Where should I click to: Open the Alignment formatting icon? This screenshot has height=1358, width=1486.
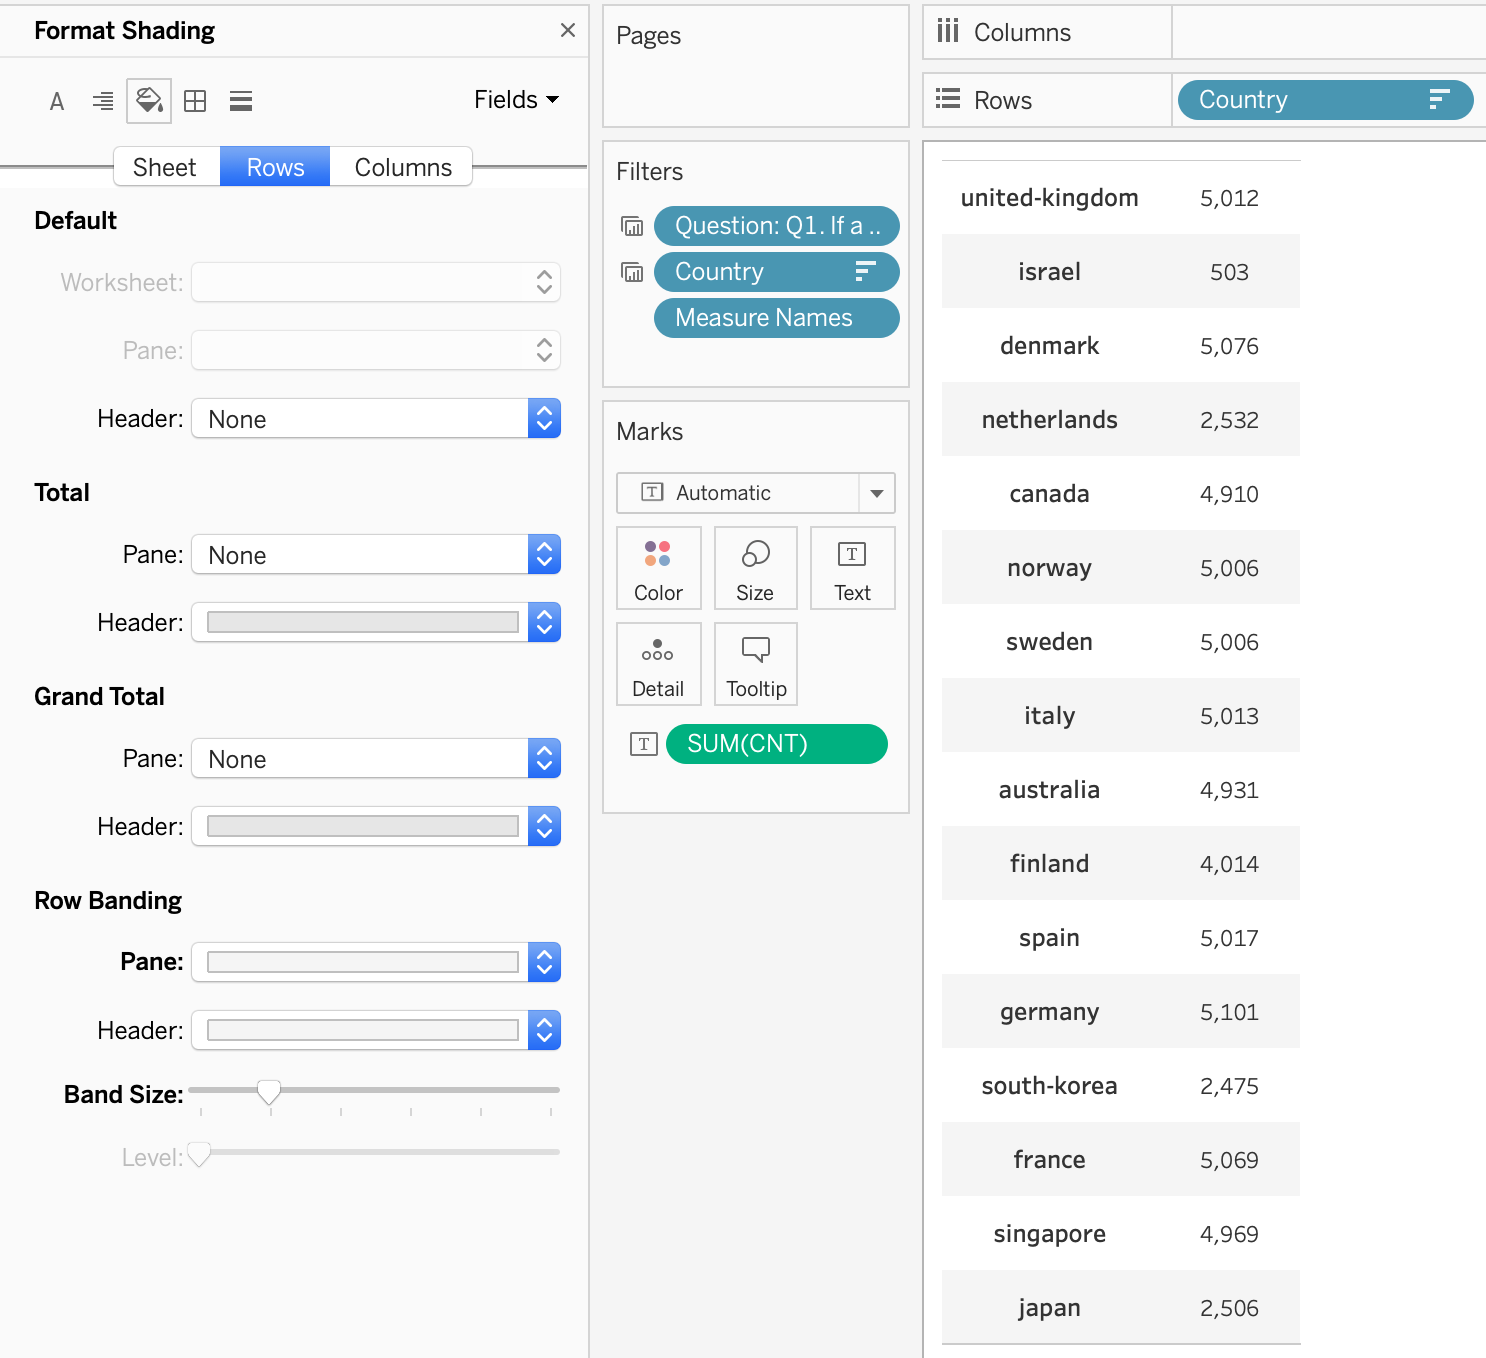pyautogui.click(x=103, y=101)
